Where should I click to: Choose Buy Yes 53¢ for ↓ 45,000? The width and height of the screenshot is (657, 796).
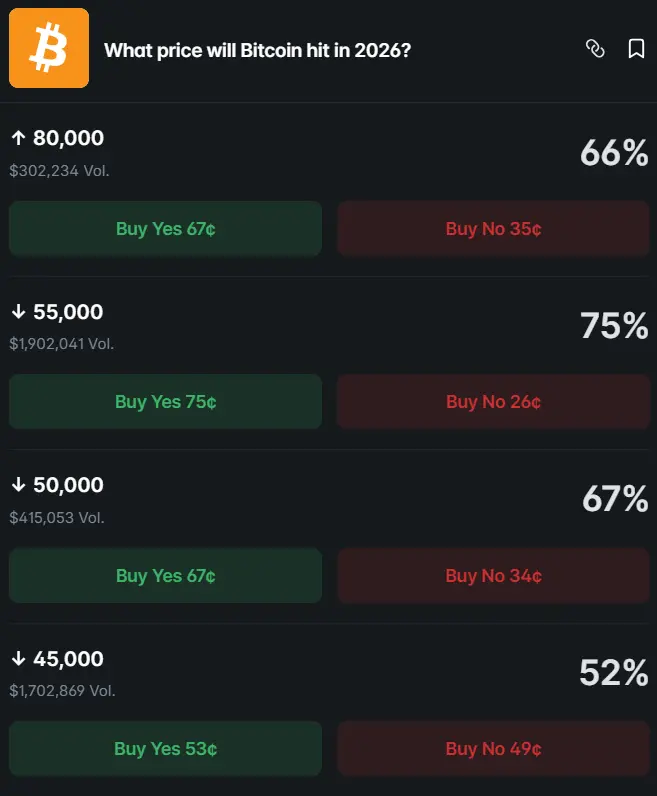click(x=165, y=749)
